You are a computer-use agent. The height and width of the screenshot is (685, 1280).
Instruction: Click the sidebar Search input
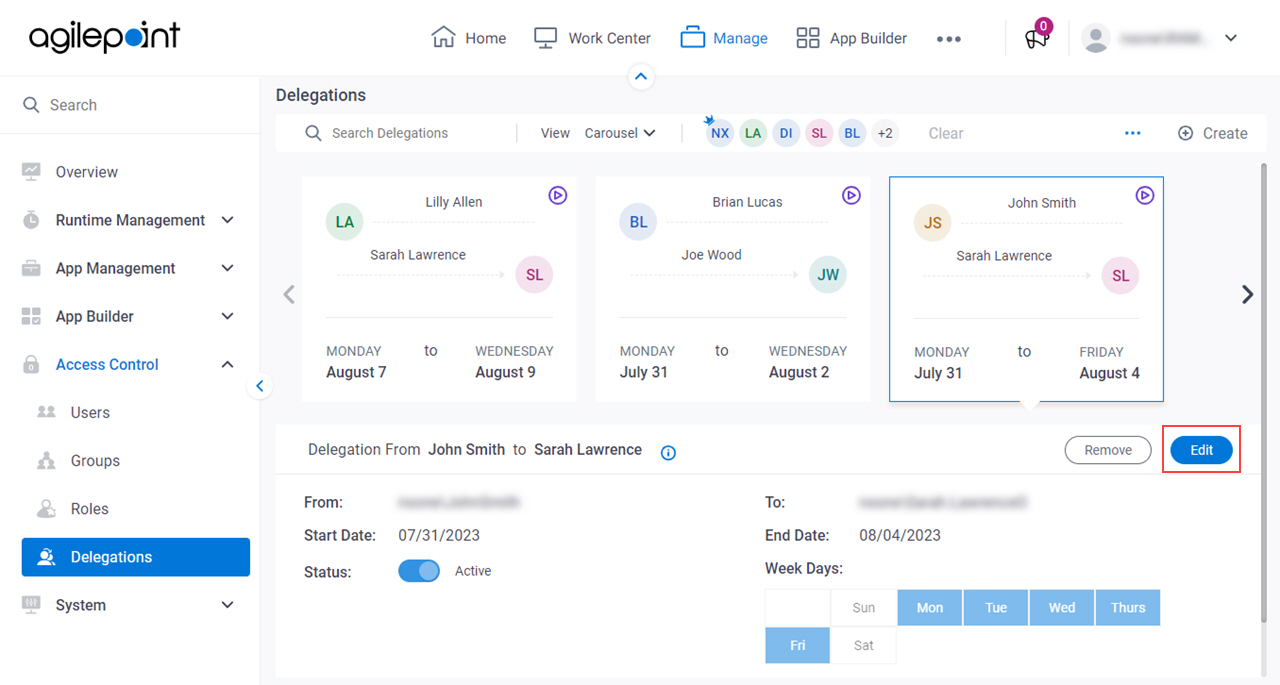[130, 105]
